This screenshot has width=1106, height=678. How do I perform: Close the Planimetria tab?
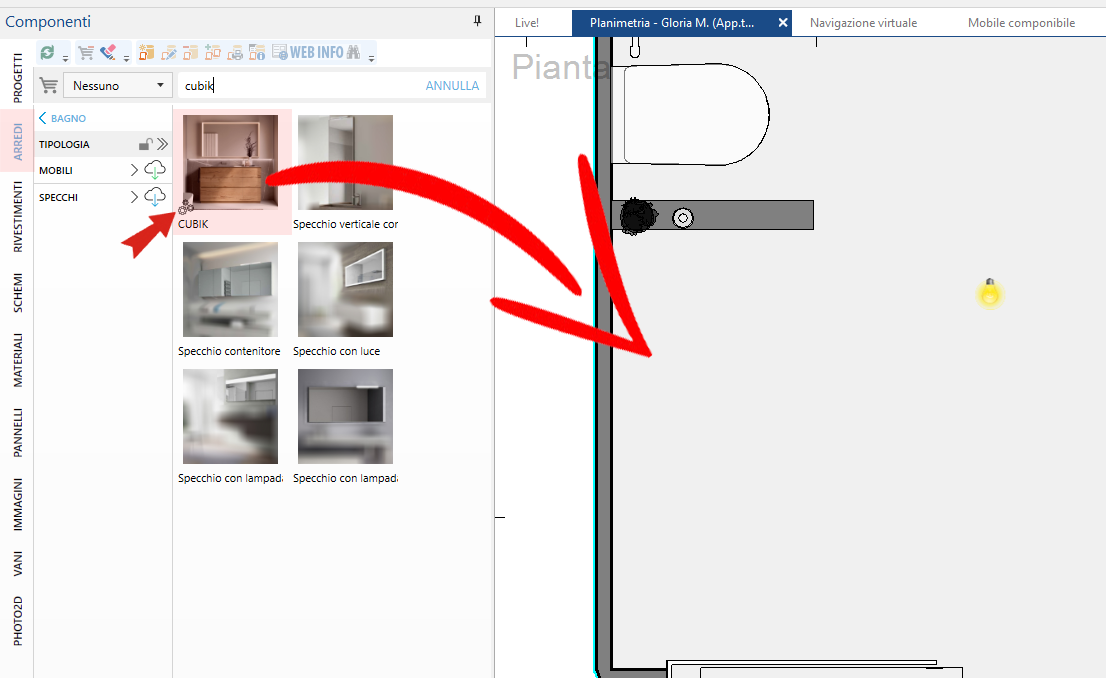pos(783,23)
